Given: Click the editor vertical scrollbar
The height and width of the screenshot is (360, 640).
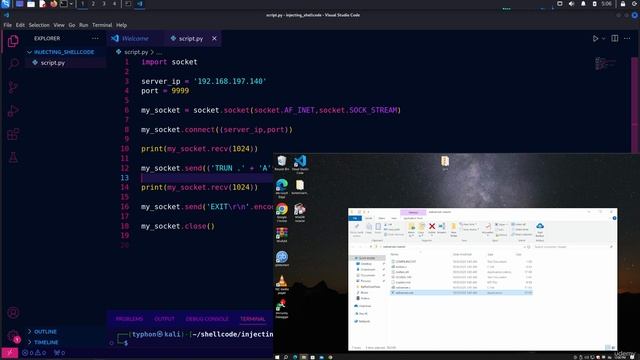Looking at the screenshot, I should [x=634, y=104].
